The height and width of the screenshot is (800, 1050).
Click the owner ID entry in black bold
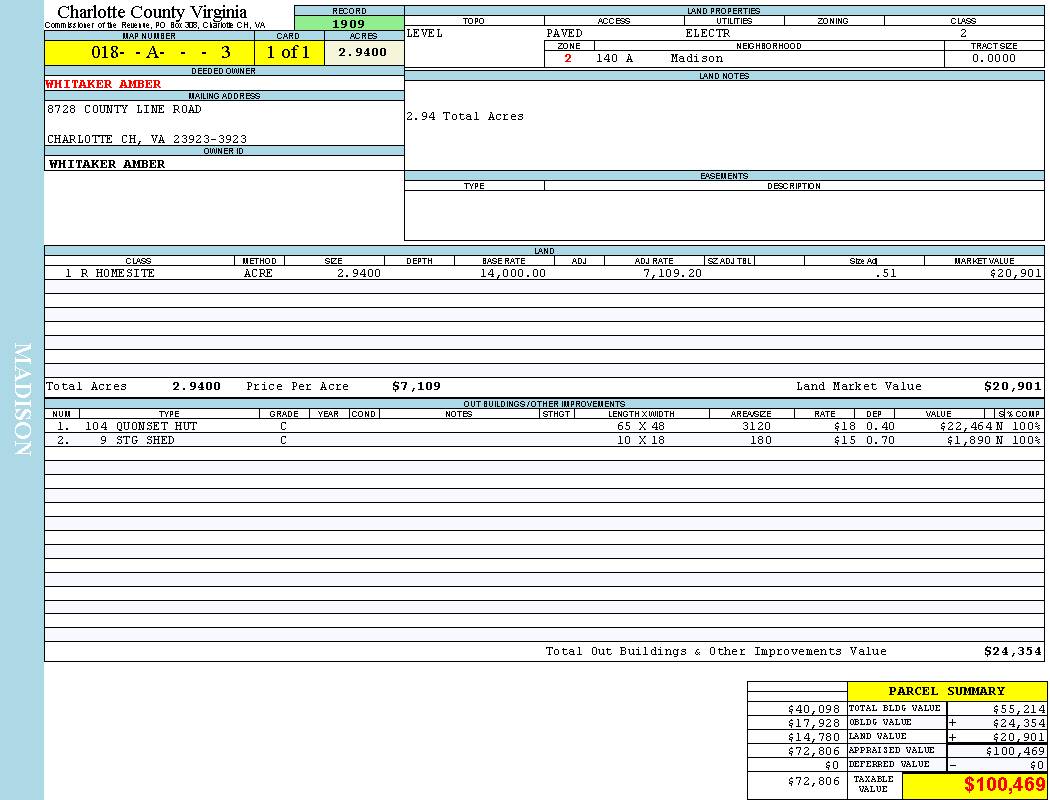point(107,164)
